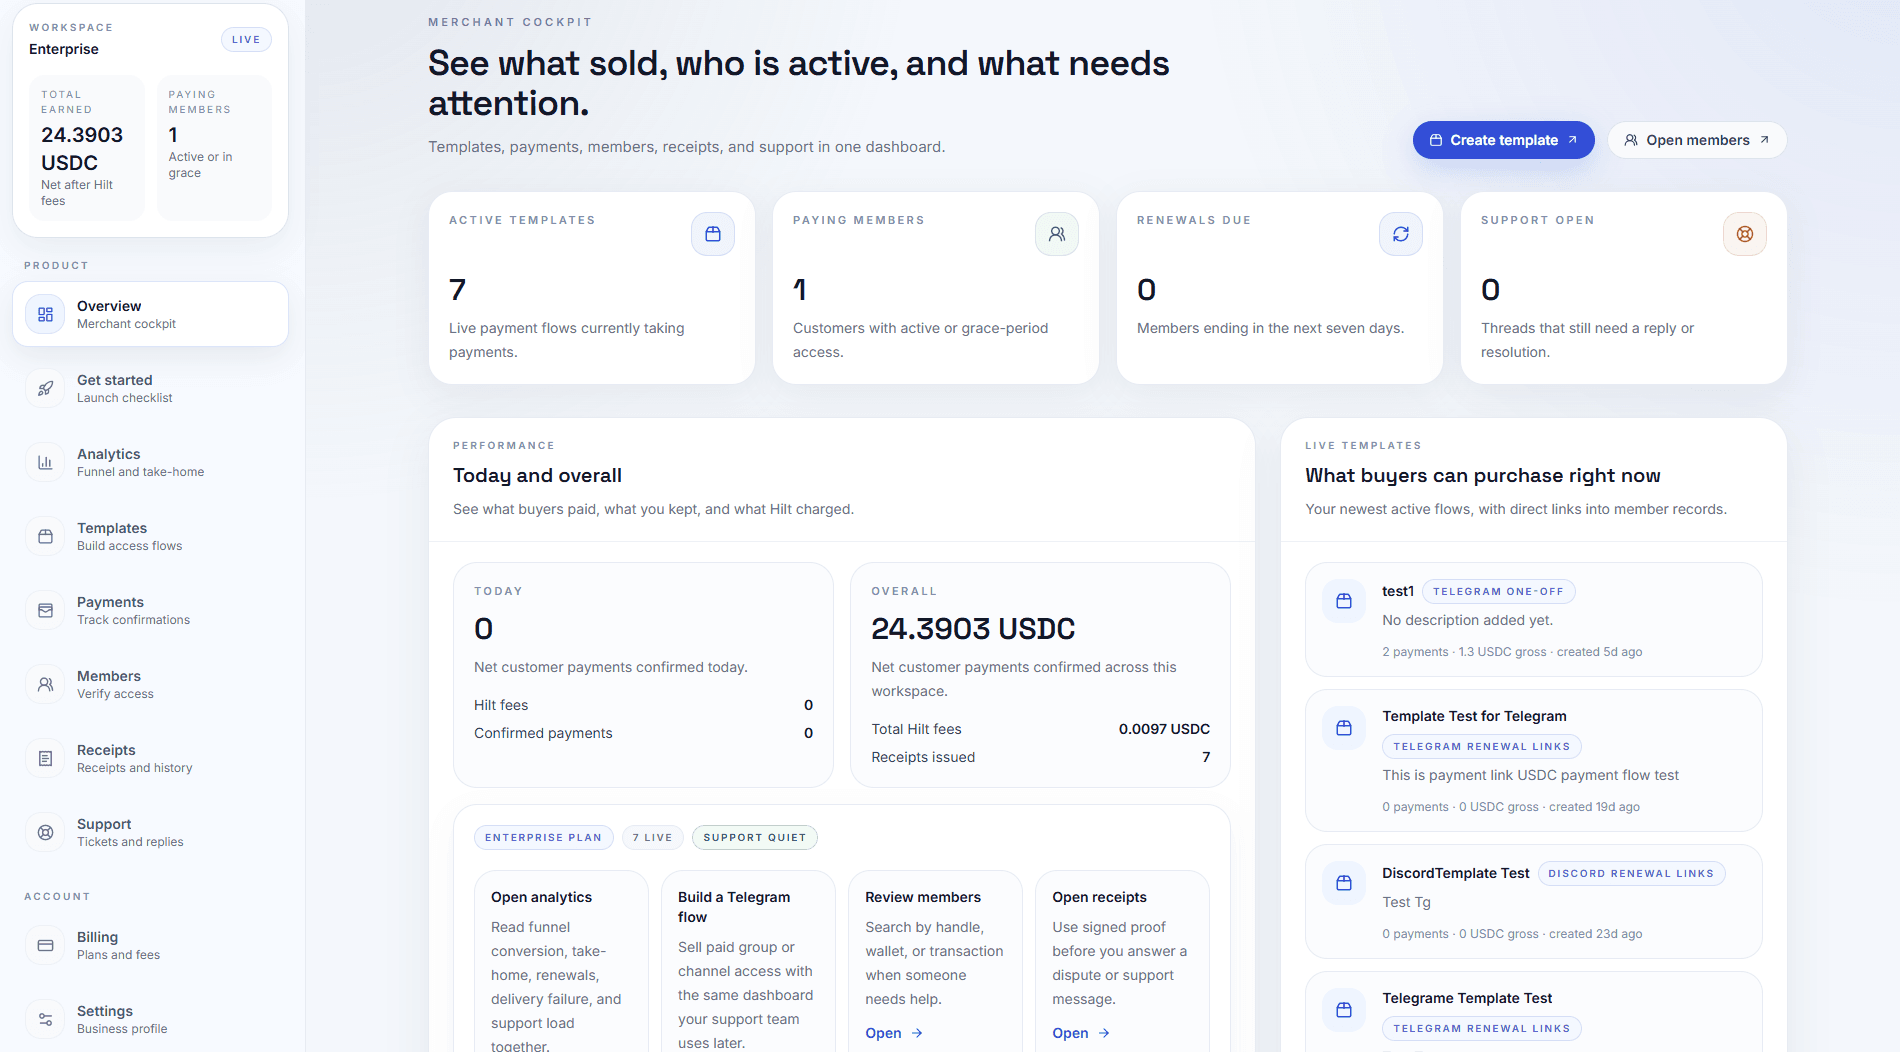Open Analytics funnel and take-home

pyautogui.click(x=151, y=462)
